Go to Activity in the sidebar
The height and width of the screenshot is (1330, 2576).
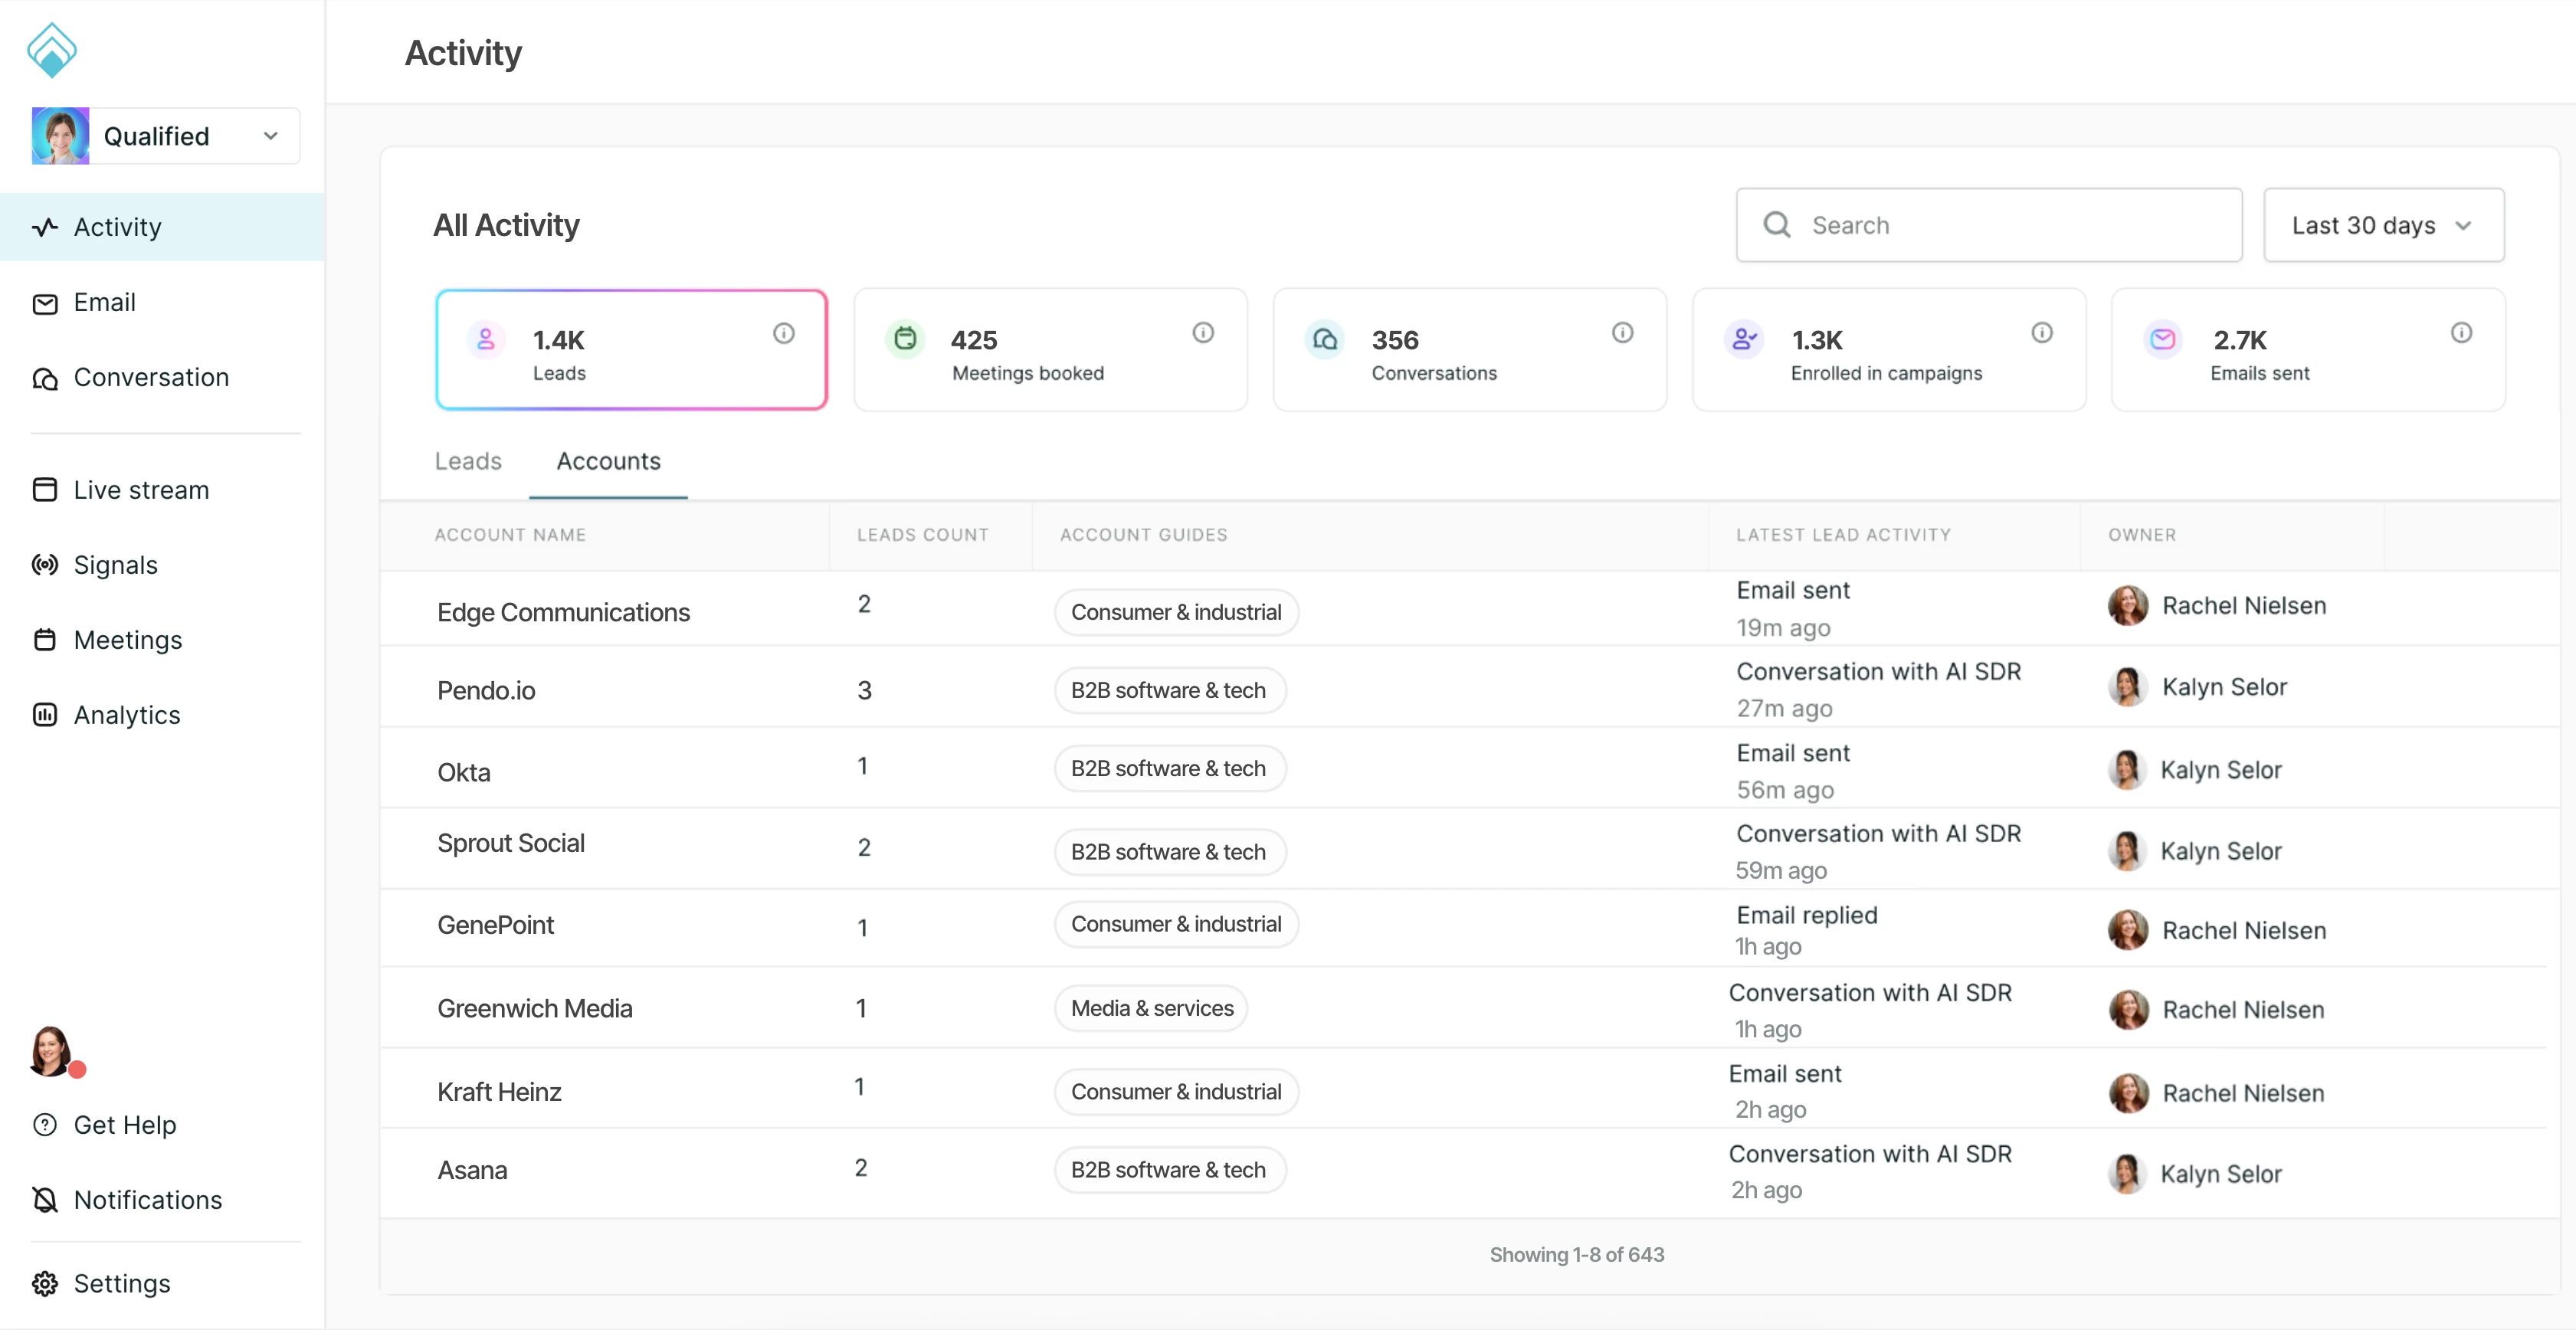coord(162,227)
